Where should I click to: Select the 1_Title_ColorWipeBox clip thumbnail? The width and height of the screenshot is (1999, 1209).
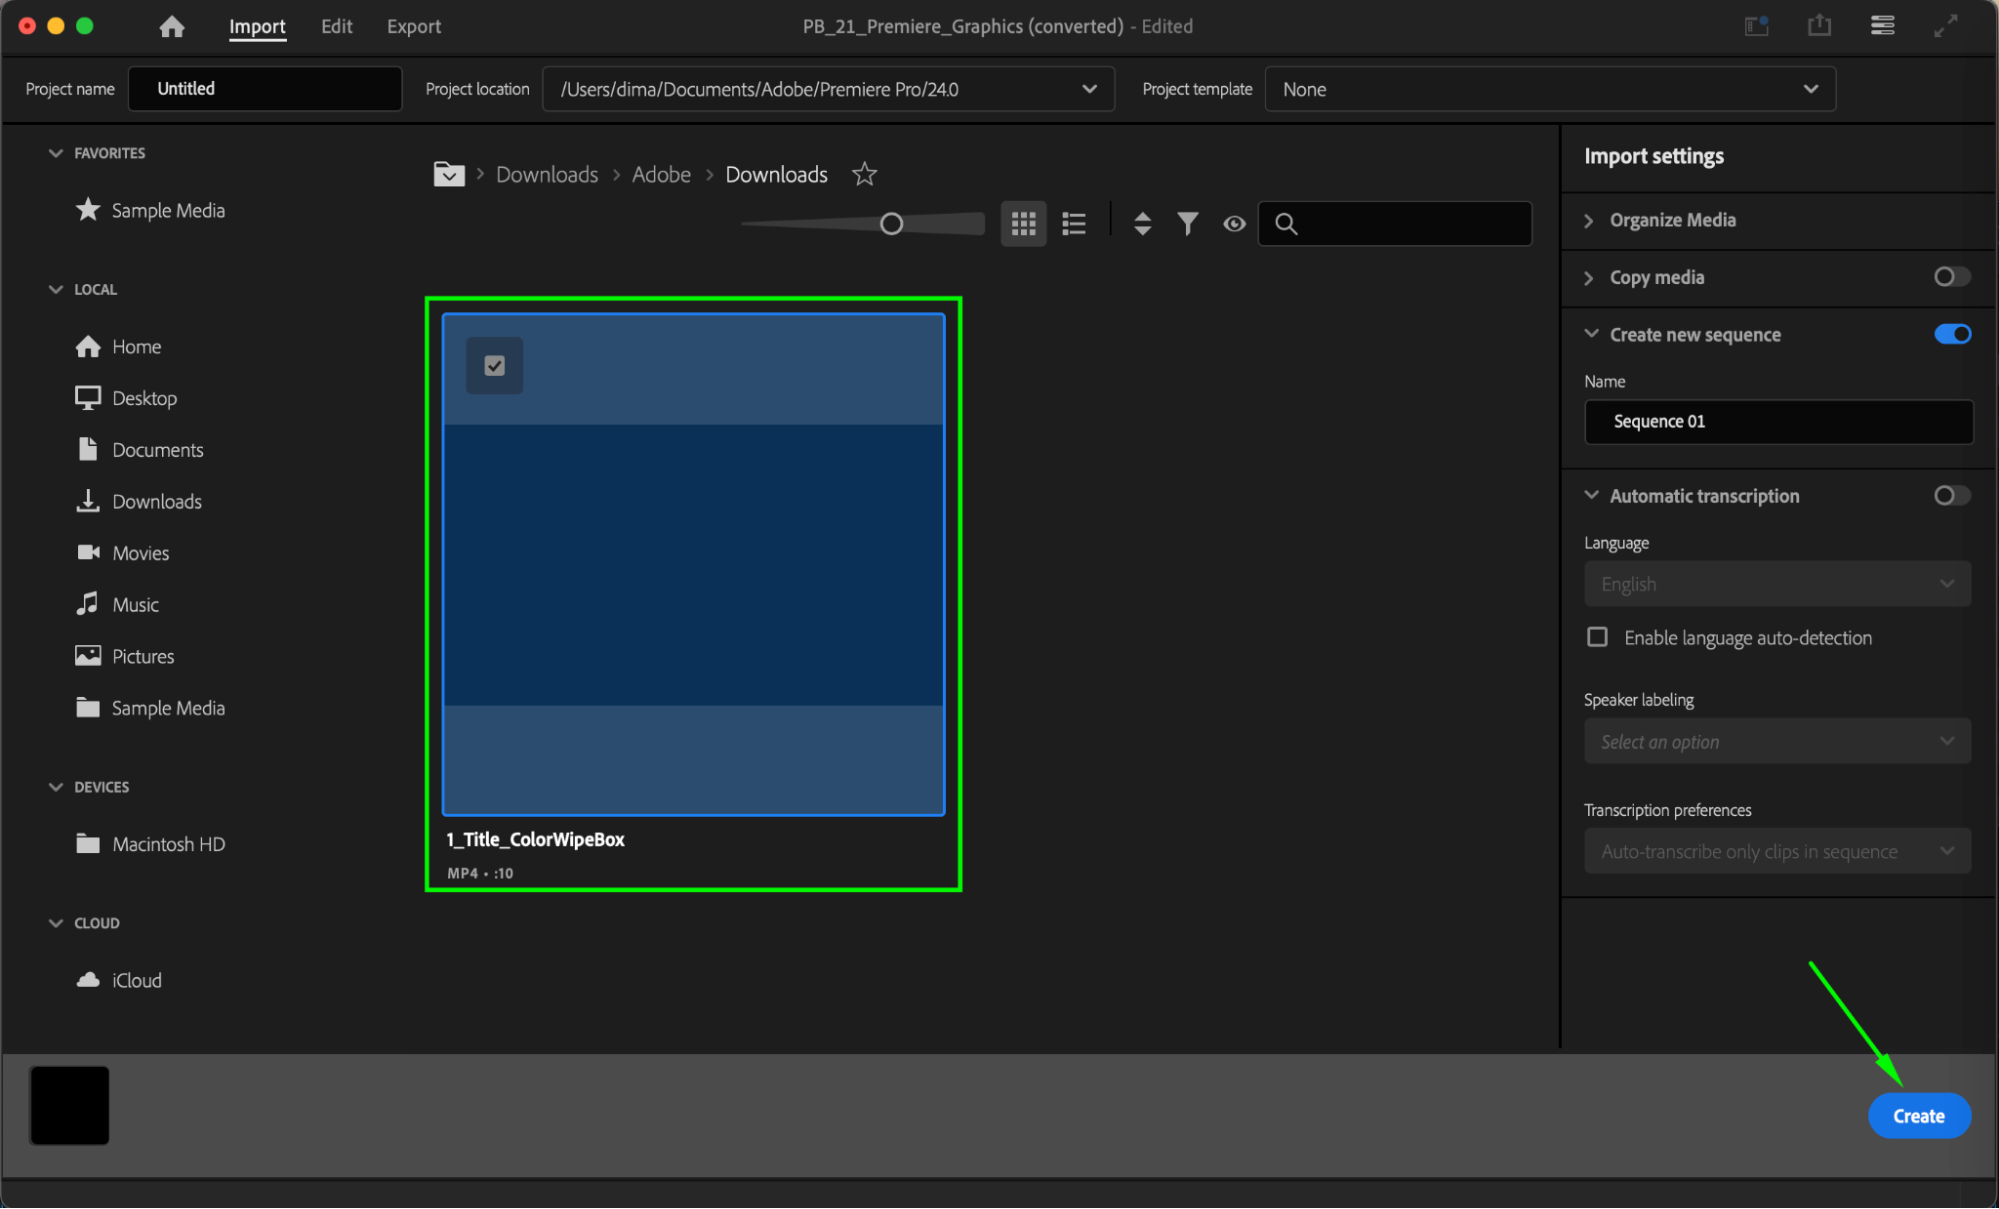[x=693, y=565]
